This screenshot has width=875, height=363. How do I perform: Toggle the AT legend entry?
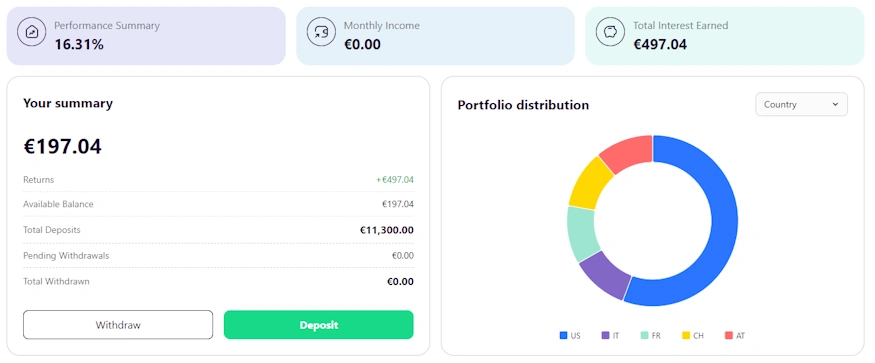pyautogui.click(x=735, y=336)
